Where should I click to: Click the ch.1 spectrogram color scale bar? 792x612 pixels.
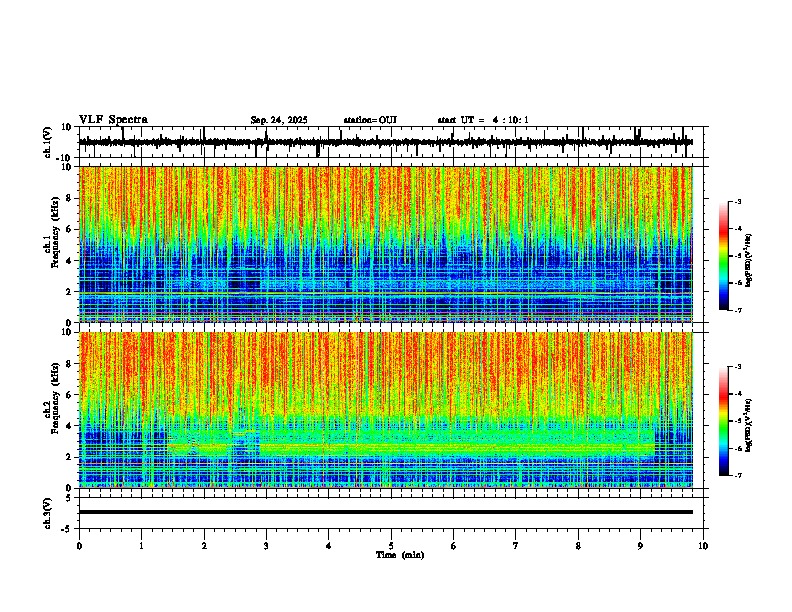[724, 256]
